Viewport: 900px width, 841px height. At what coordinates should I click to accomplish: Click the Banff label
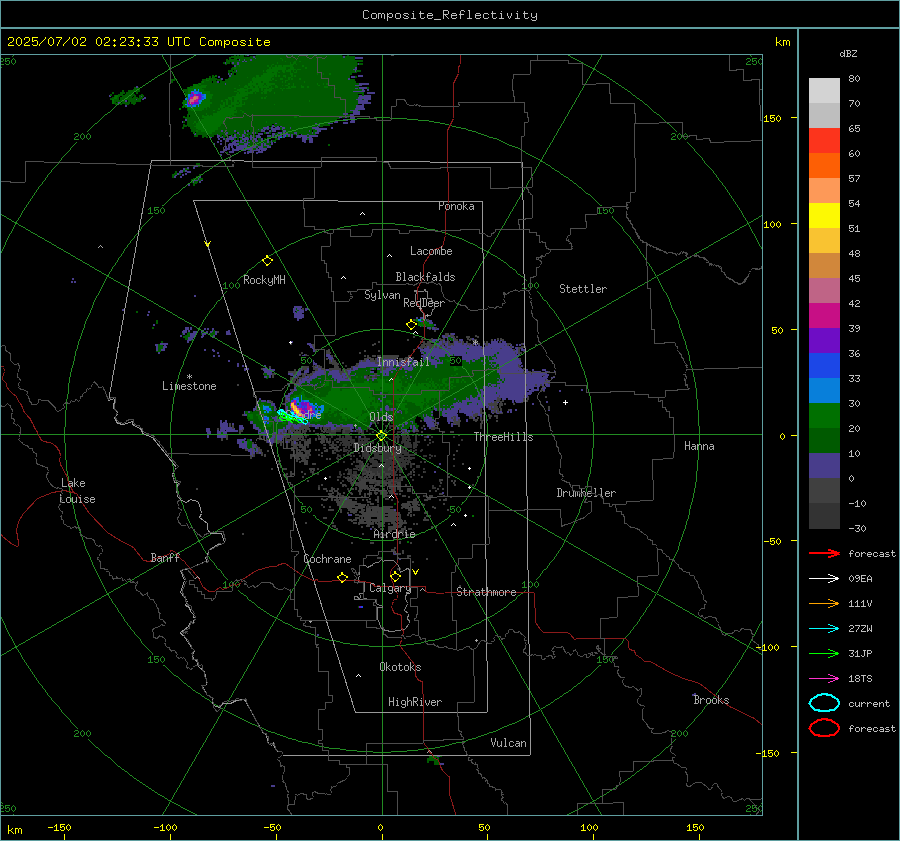coord(165,558)
